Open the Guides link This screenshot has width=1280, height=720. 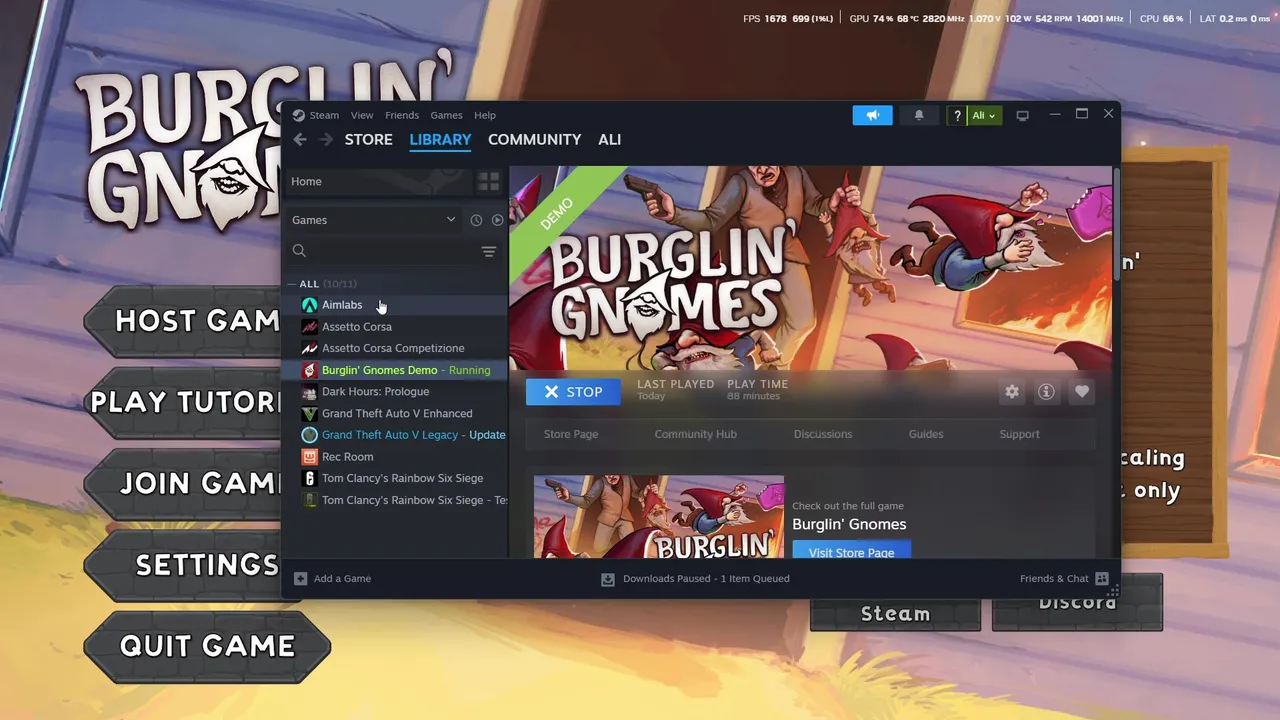tap(925, 434)
